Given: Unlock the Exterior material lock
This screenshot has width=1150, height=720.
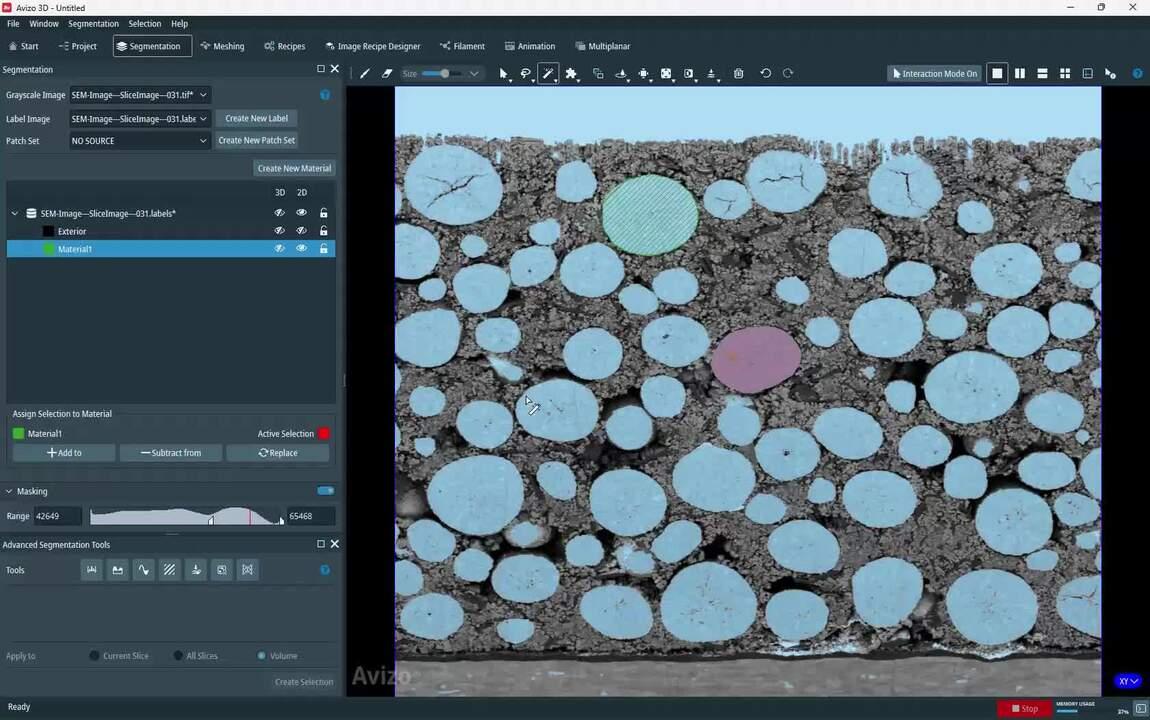Looking at the screenshot, I should tap(323, 231).
